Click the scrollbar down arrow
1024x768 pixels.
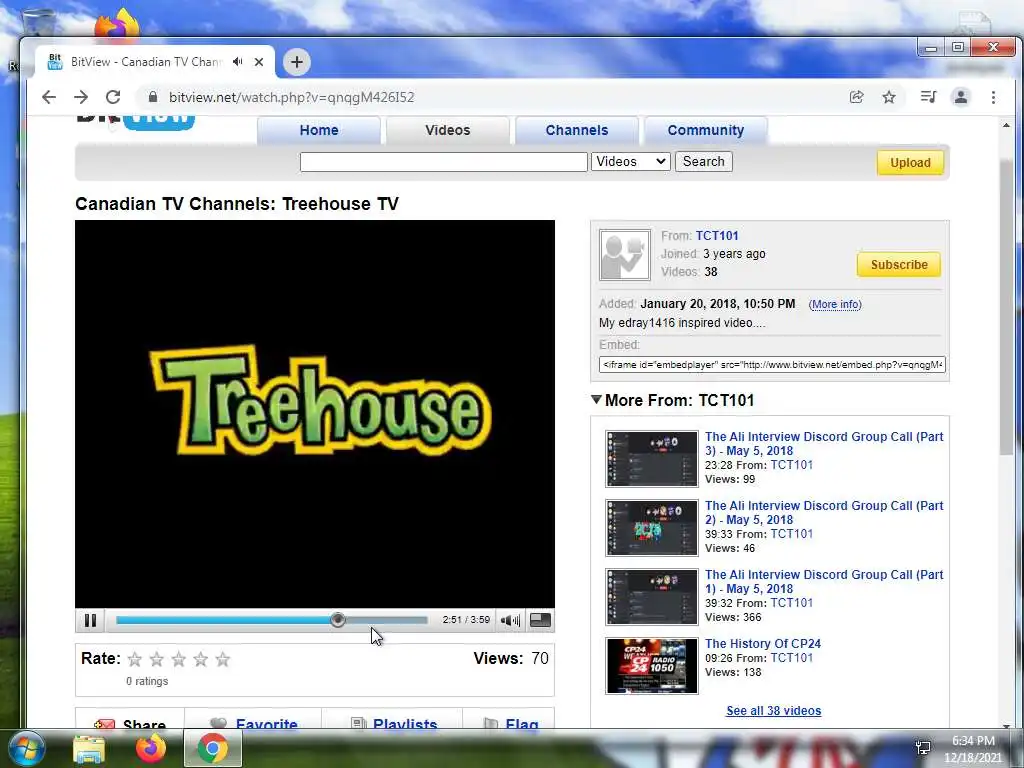[1006, 725]
